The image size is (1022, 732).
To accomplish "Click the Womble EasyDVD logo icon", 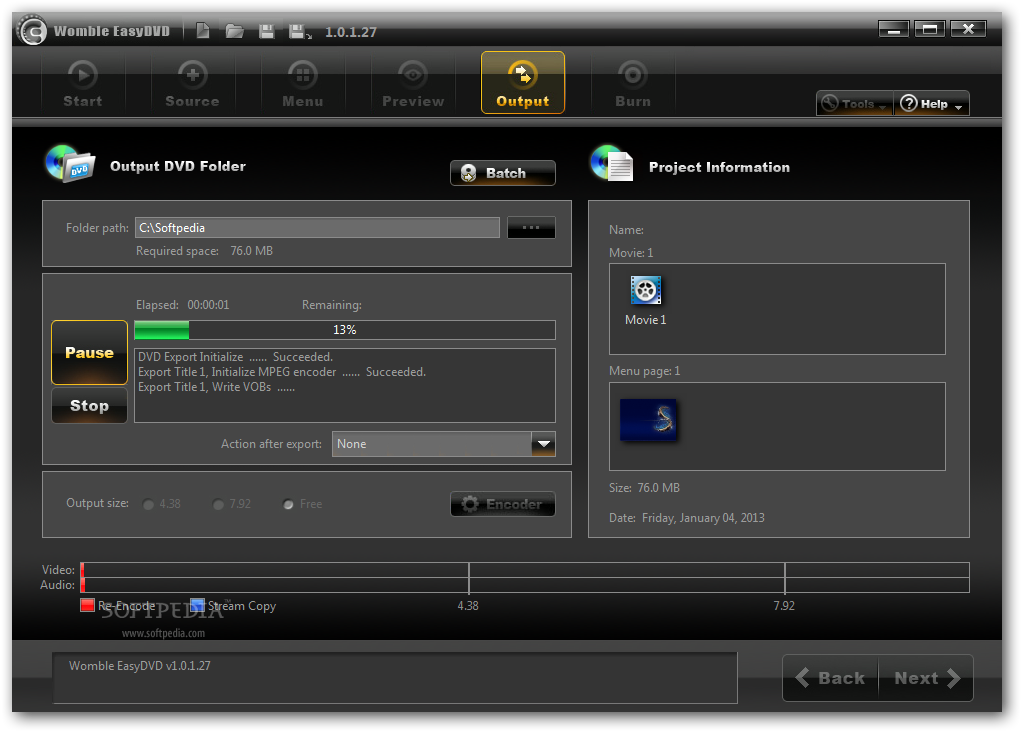I will click(32, 30).
